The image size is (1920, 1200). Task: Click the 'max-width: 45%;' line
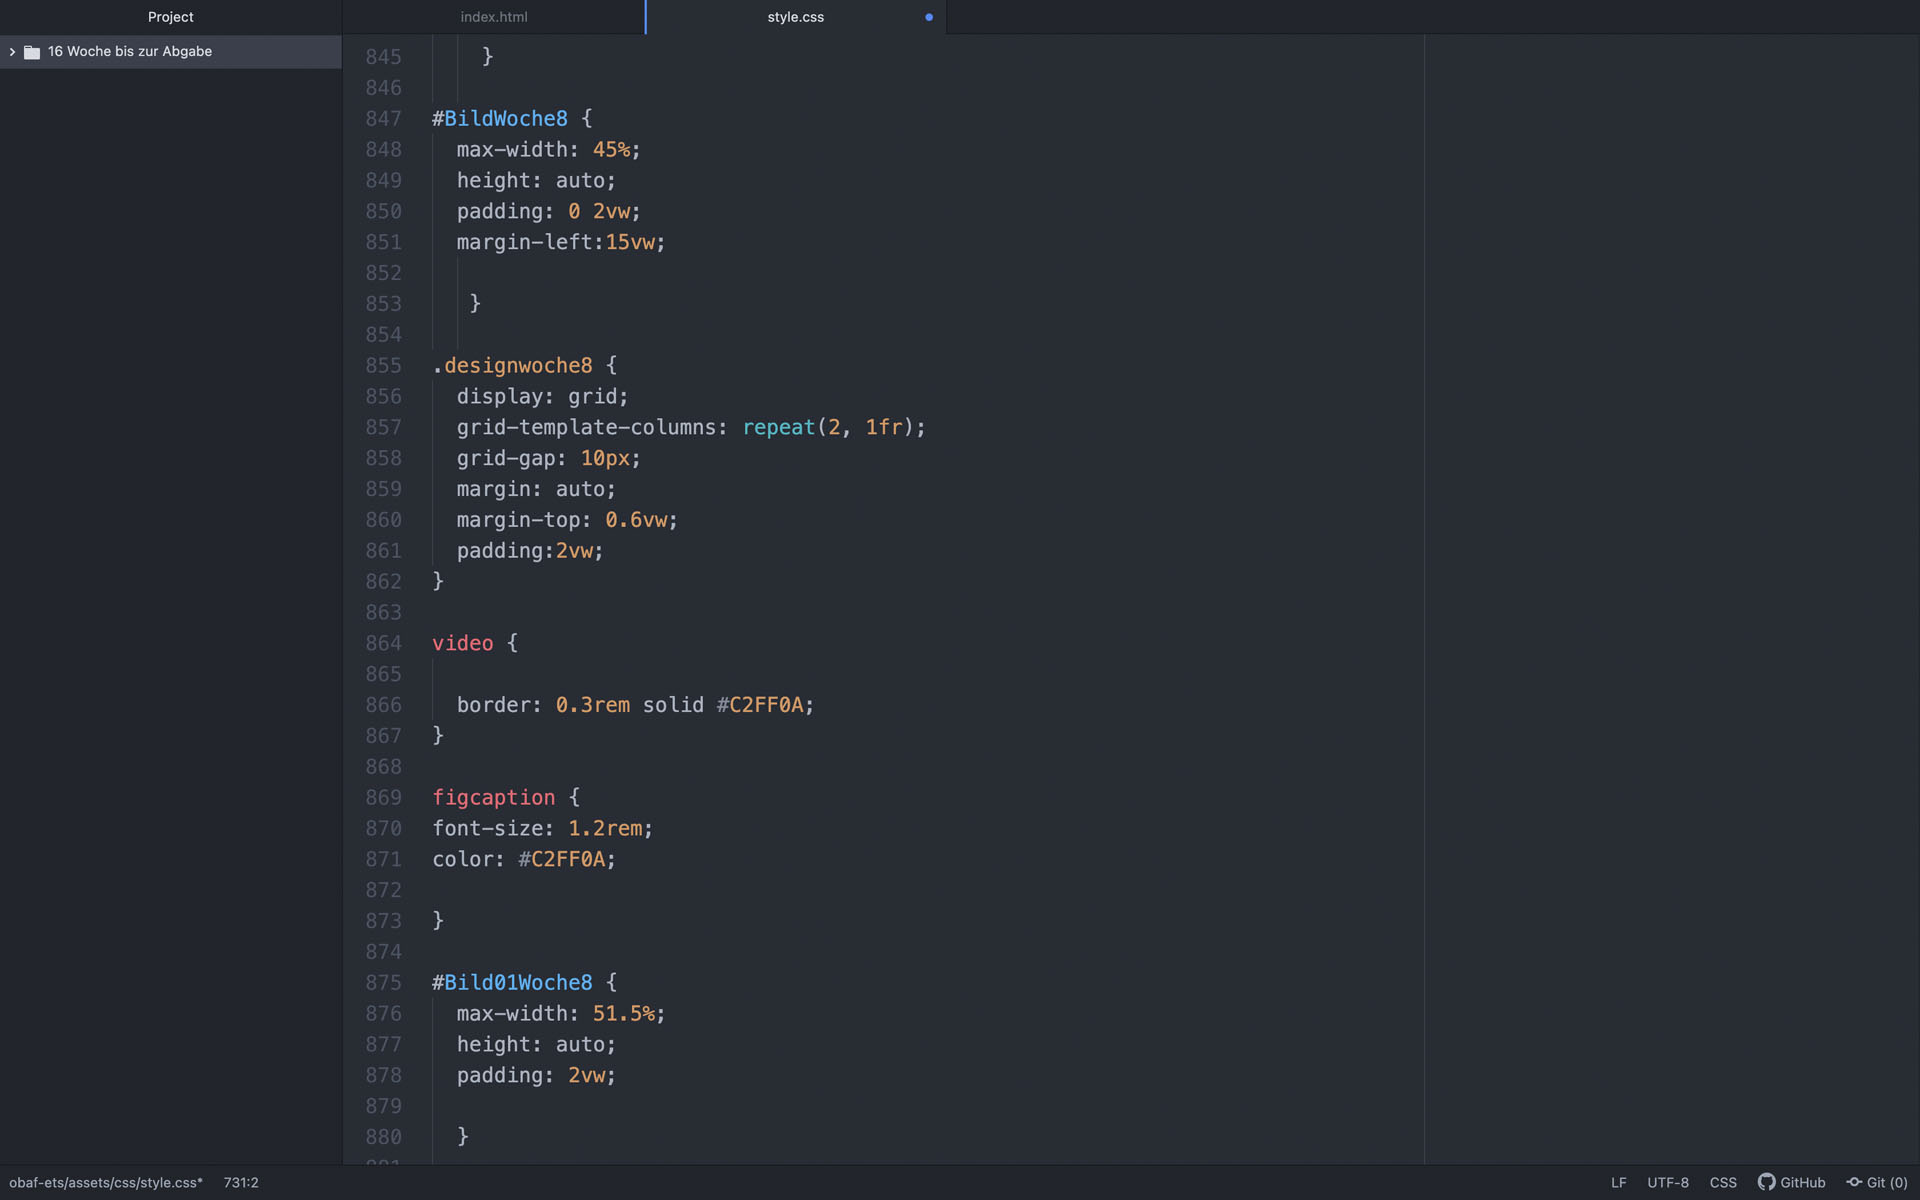[x=549, y=150]
